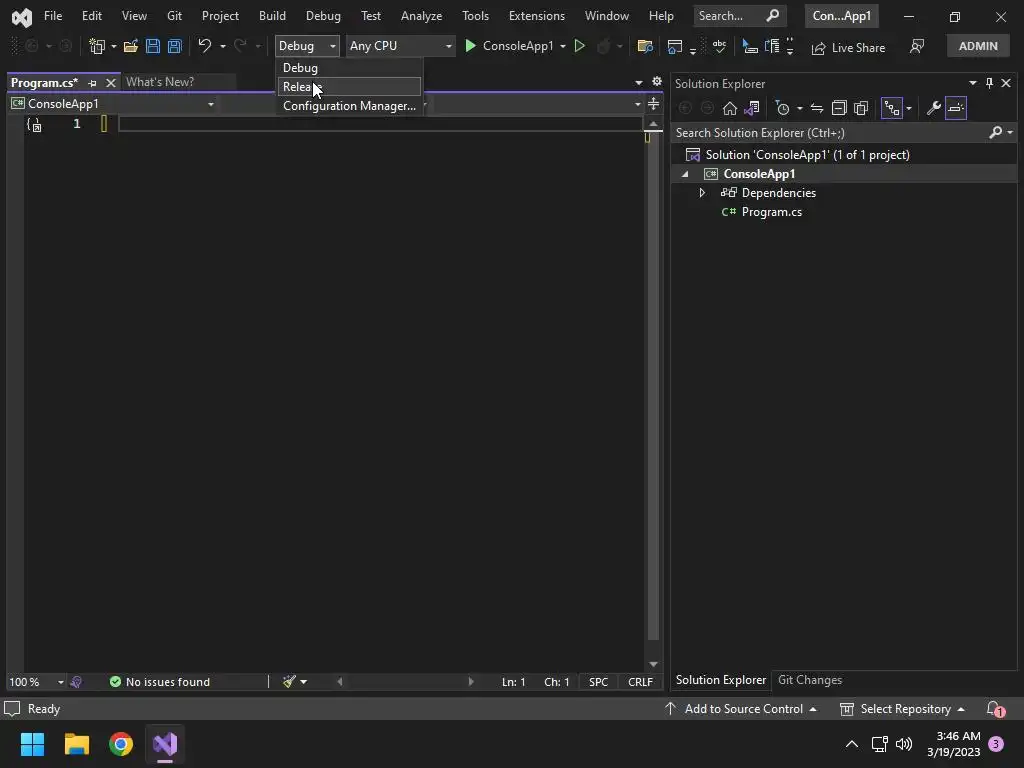1024x768 pixels.
Task: Open the Extensions menu
Action: pos(536,16)
